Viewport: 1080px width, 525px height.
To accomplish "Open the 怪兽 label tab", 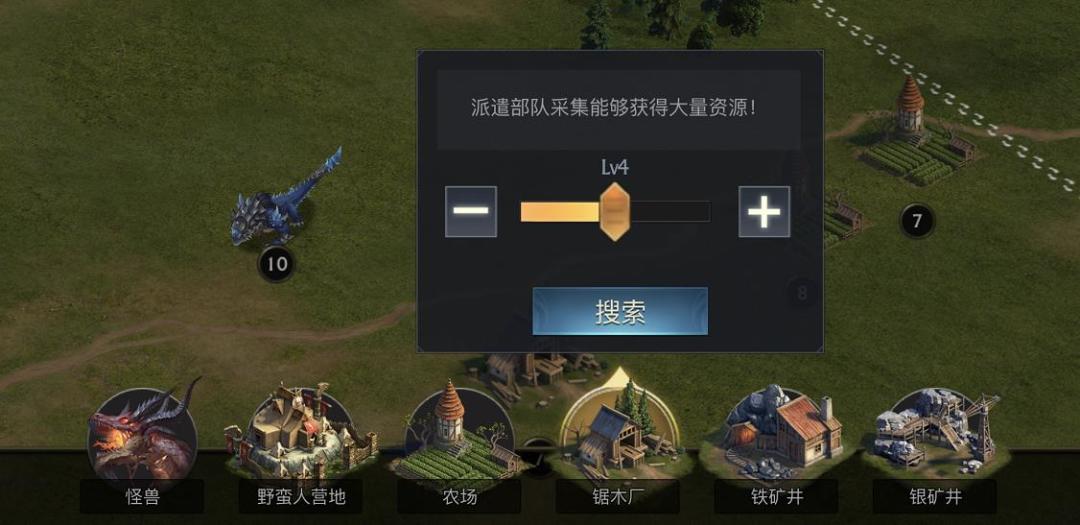I will [x=142, y=497].
